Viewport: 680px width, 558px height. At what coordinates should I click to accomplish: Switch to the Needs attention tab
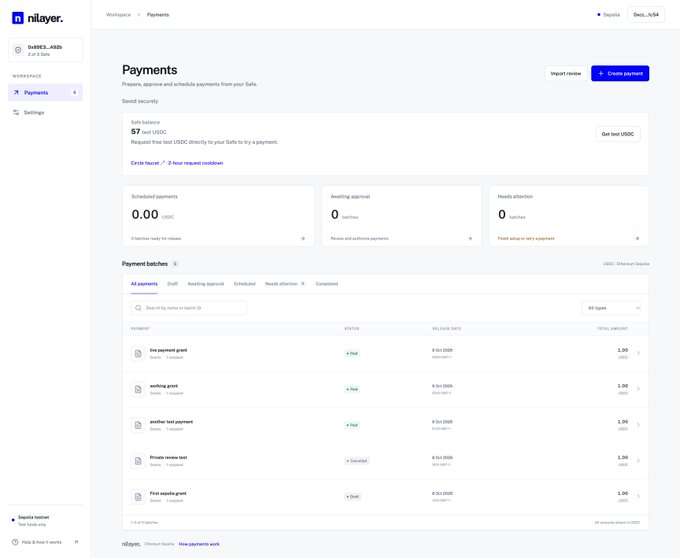pos(285,284)
